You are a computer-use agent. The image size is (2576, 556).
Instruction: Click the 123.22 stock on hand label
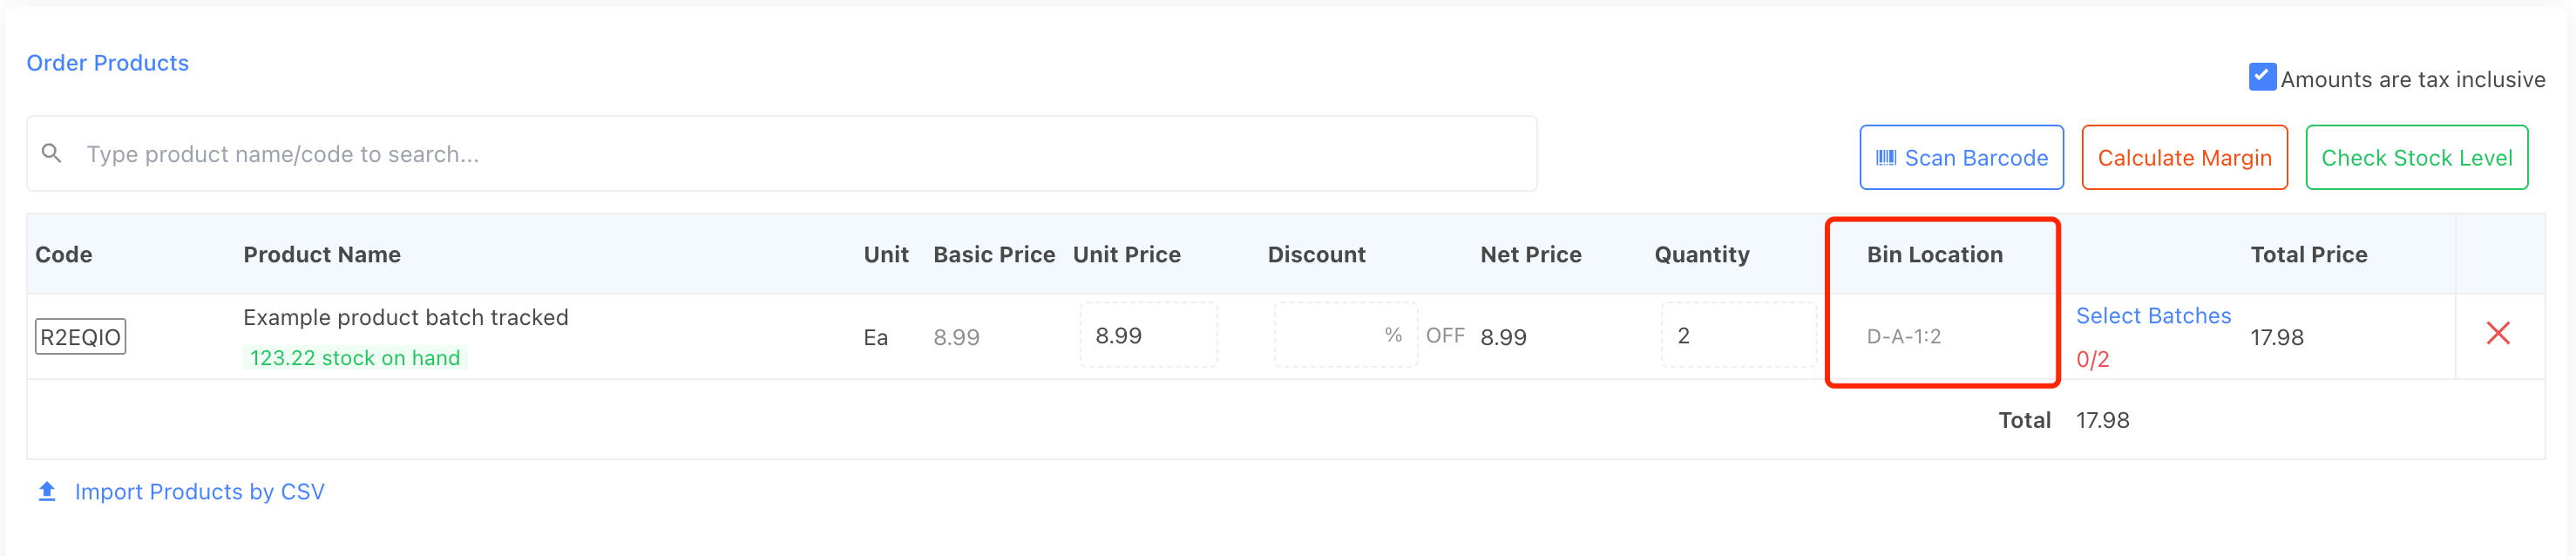[355, 358]
